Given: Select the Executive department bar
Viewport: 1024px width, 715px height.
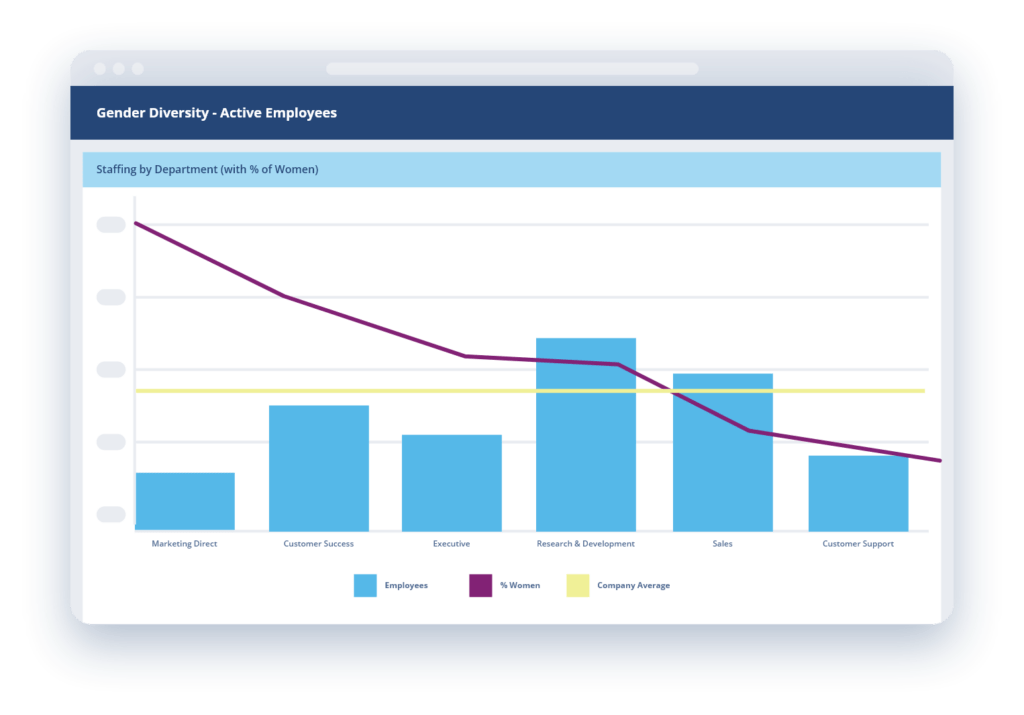Looking at the screenshot, I should click(x=452, y=483).
